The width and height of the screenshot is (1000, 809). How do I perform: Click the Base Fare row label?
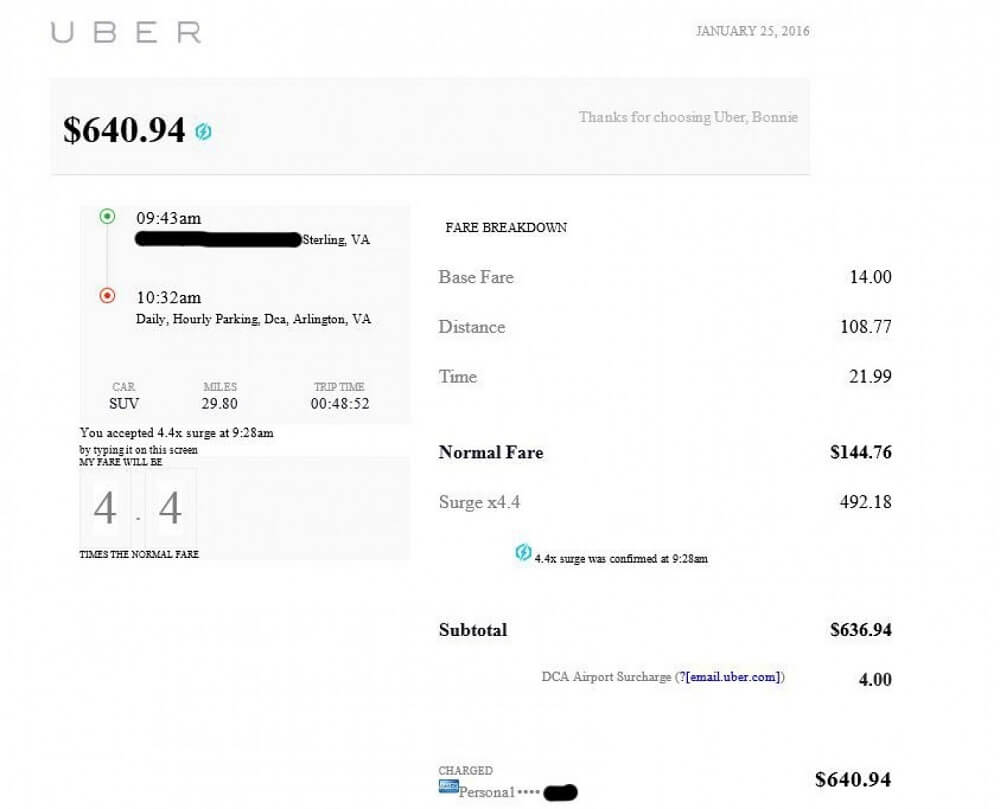[476, 277]
